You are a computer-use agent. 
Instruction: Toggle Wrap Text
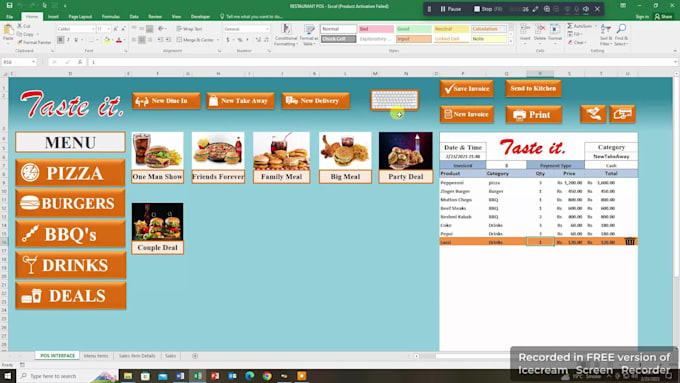pos(190,29)
